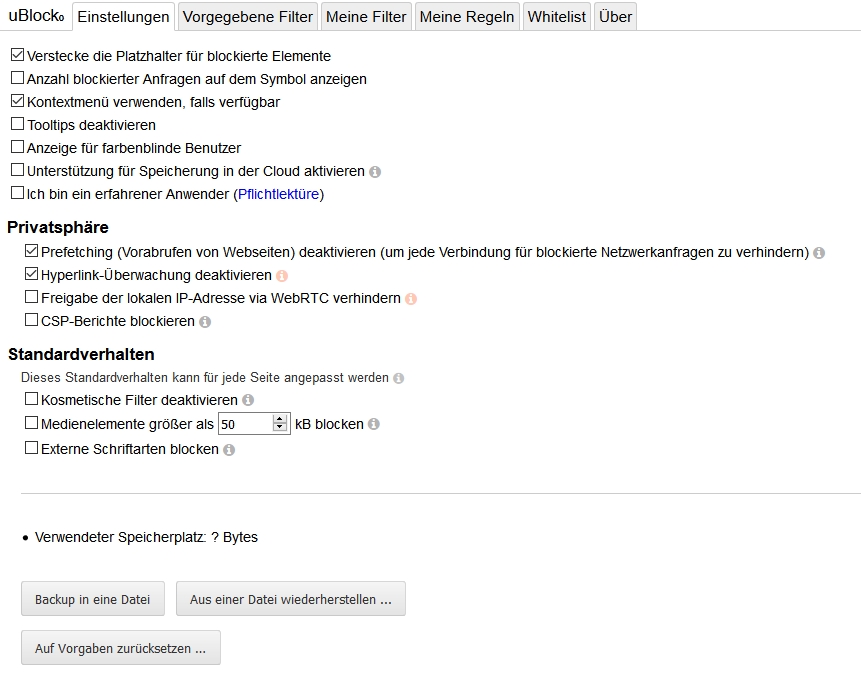Viewport: 861px width, 698px height.
Task: Check CSP-Berichte blockieren option
Action: (32, 321)
